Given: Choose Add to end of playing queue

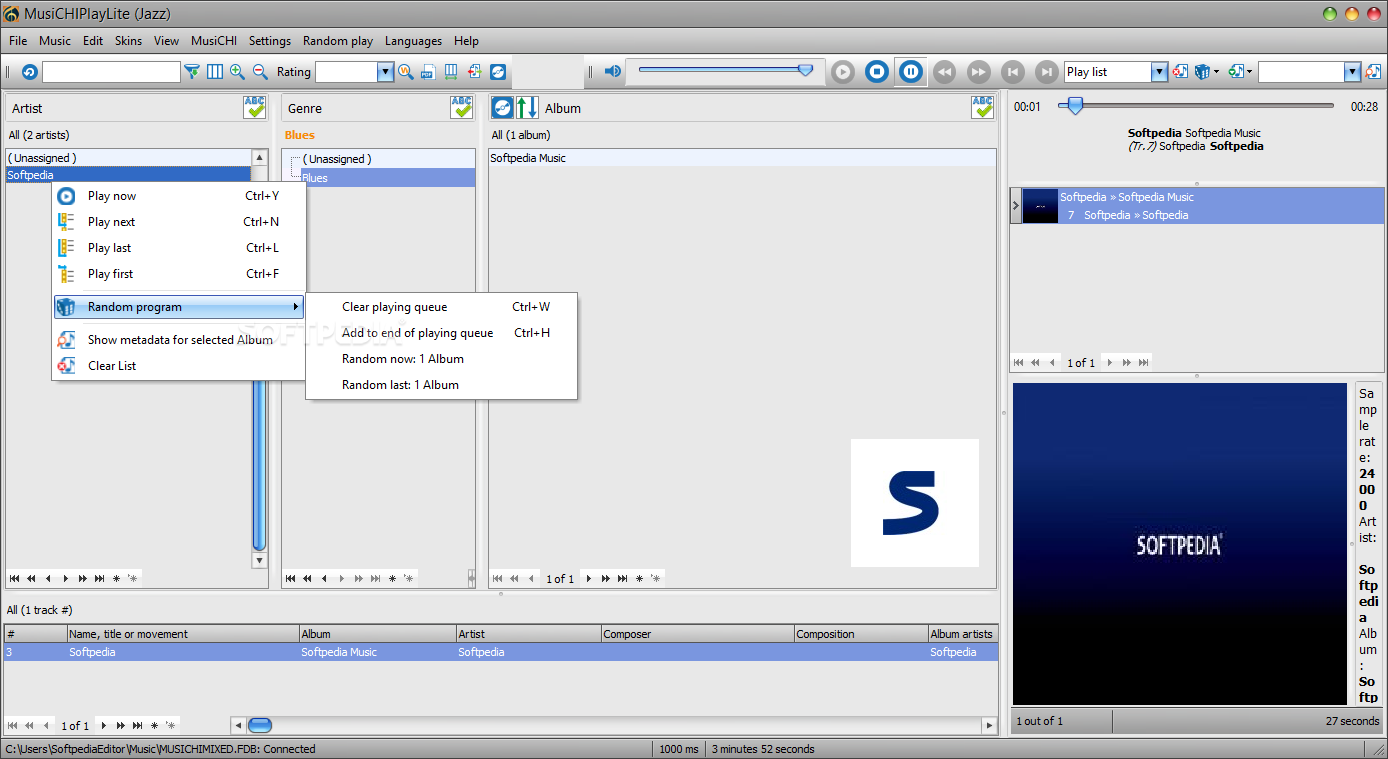Looking at the screenshot, I should tap(441, 333).
